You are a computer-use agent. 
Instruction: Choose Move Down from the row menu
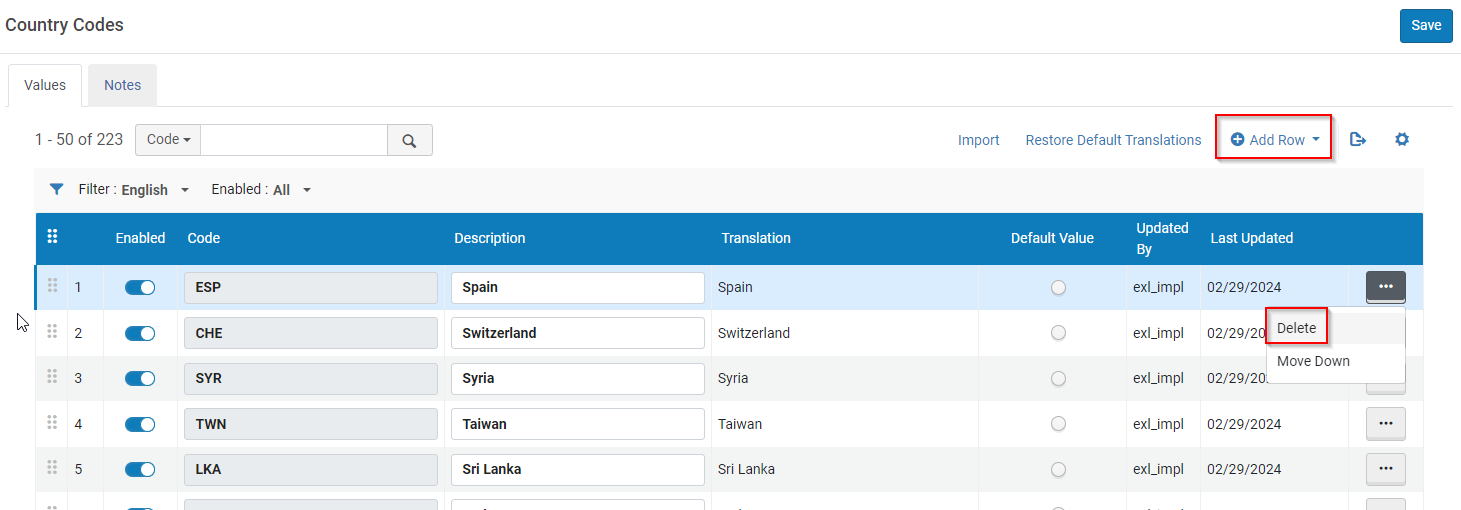pyautogui.click(x=1313, y=361)
